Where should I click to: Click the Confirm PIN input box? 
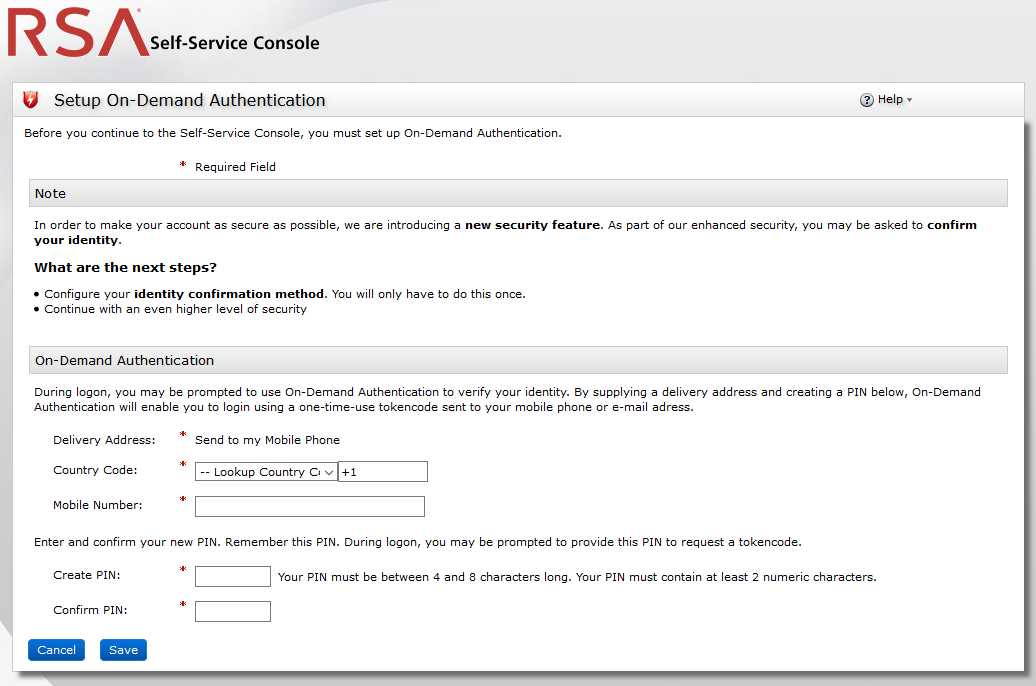233,611
